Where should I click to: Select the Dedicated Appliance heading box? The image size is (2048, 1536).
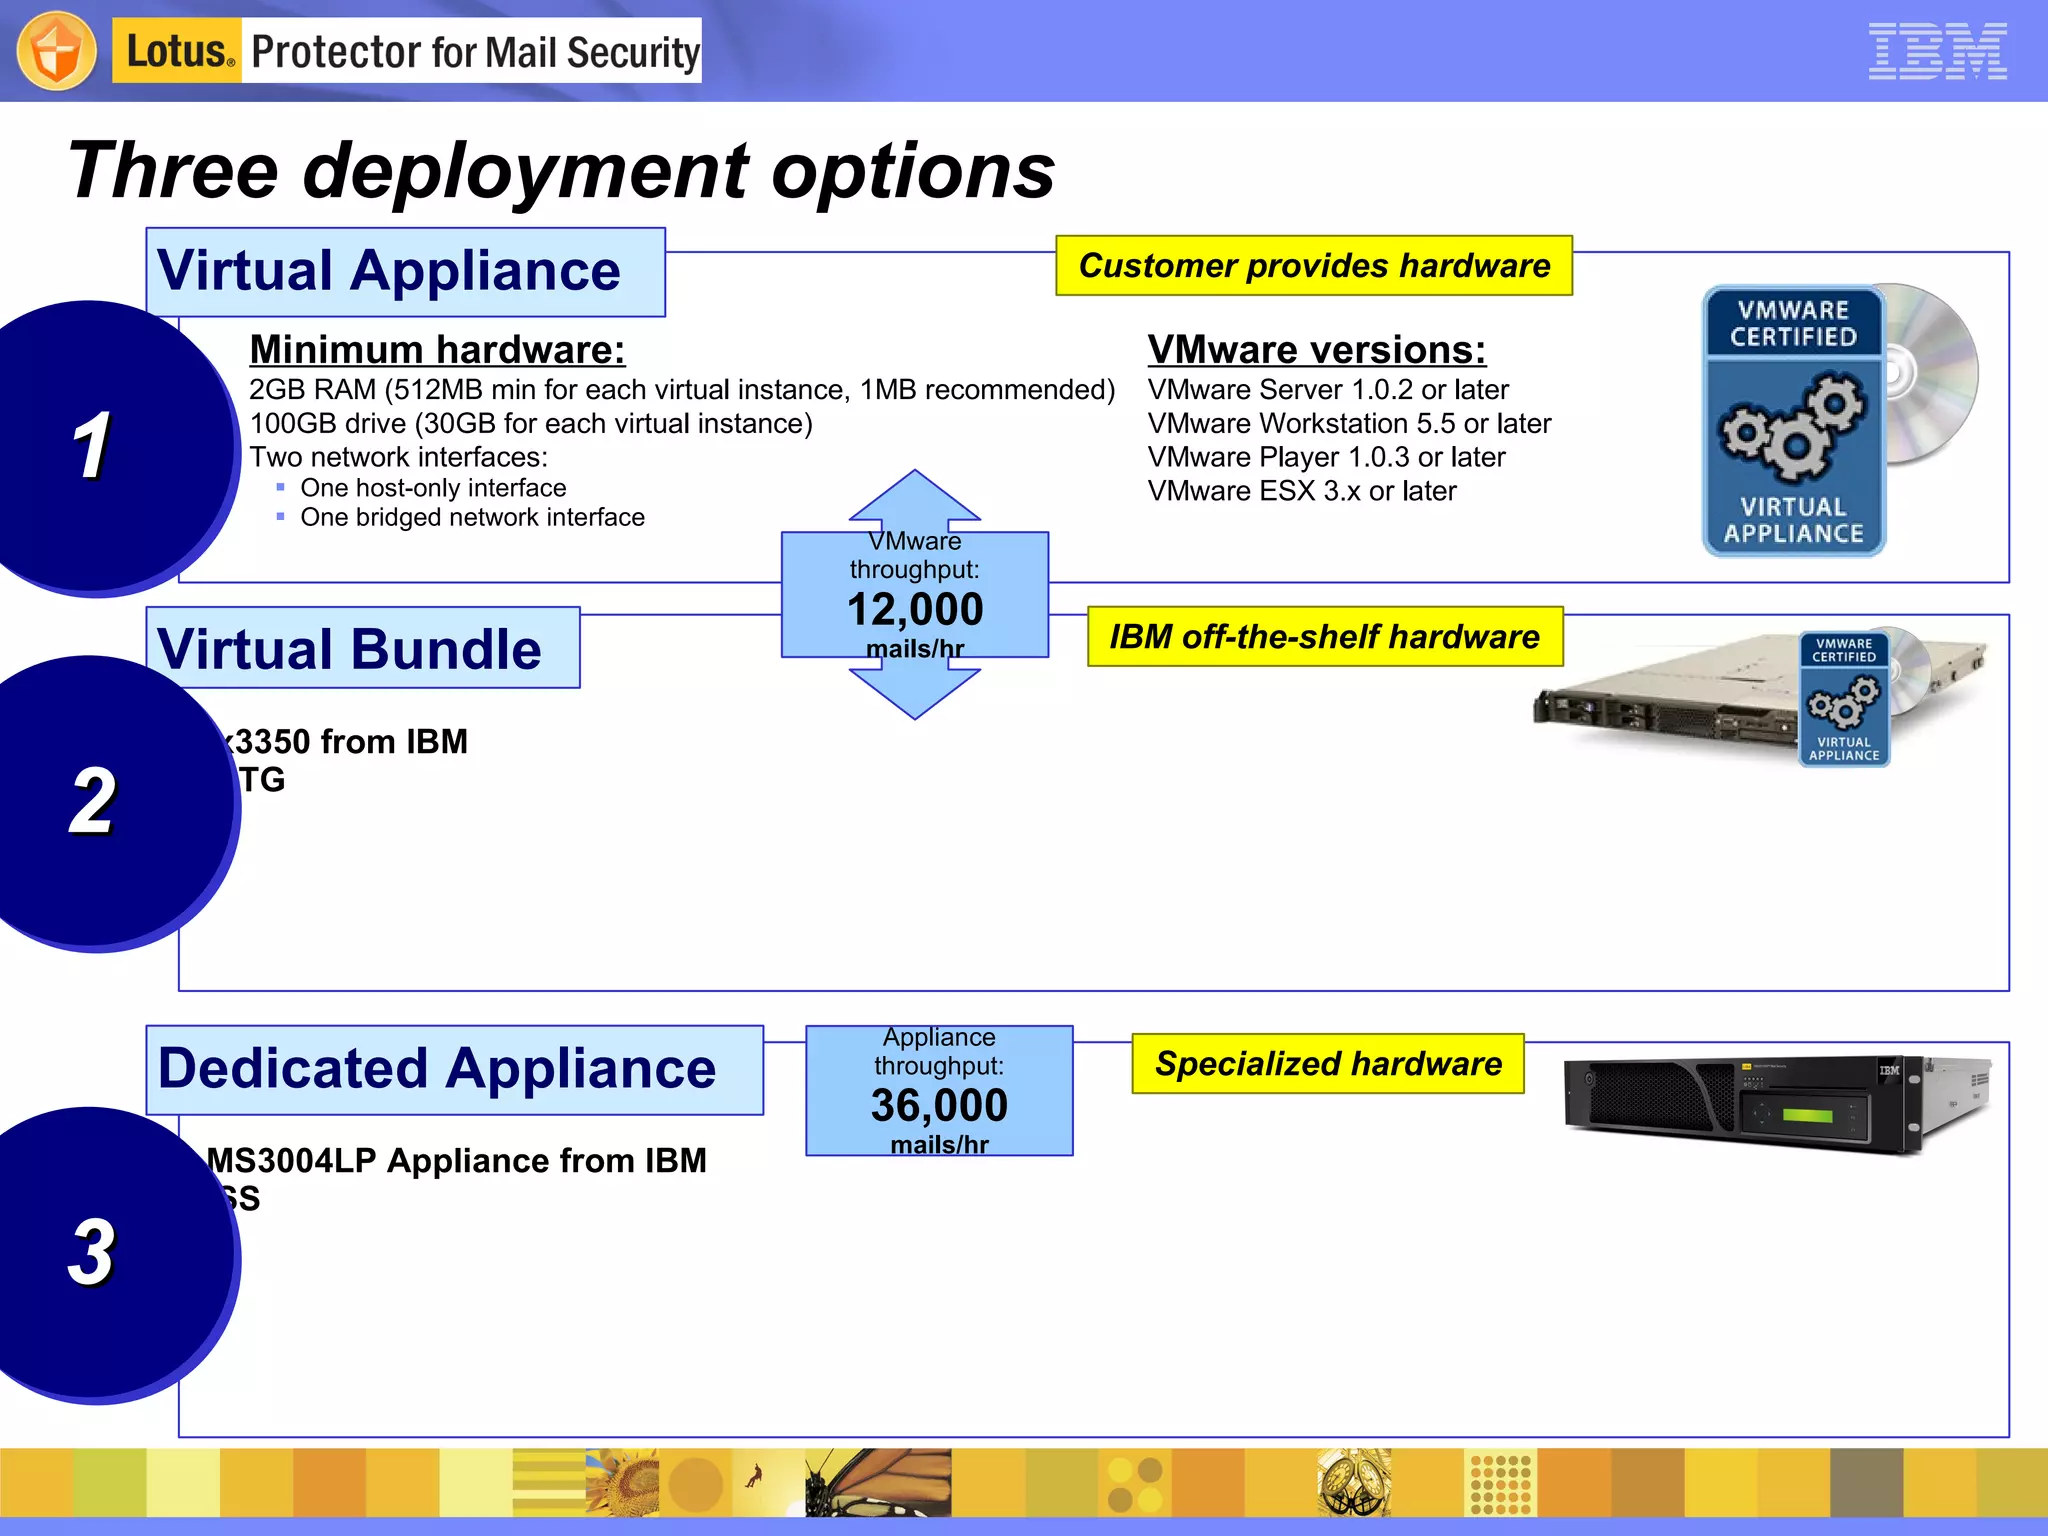(x=455, y=1070)
